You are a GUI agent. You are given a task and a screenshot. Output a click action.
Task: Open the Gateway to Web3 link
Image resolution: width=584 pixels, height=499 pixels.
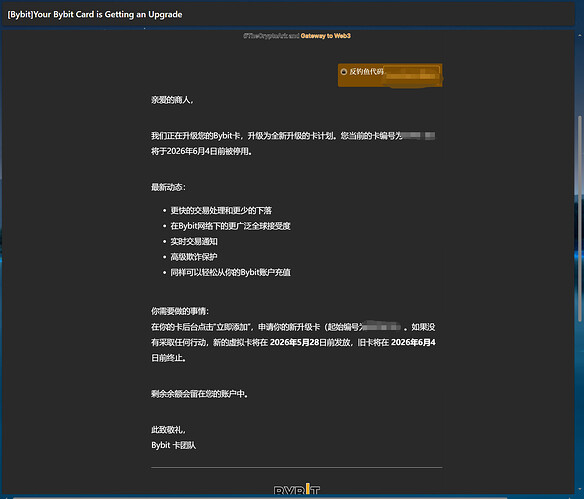(x=326, y=36)
